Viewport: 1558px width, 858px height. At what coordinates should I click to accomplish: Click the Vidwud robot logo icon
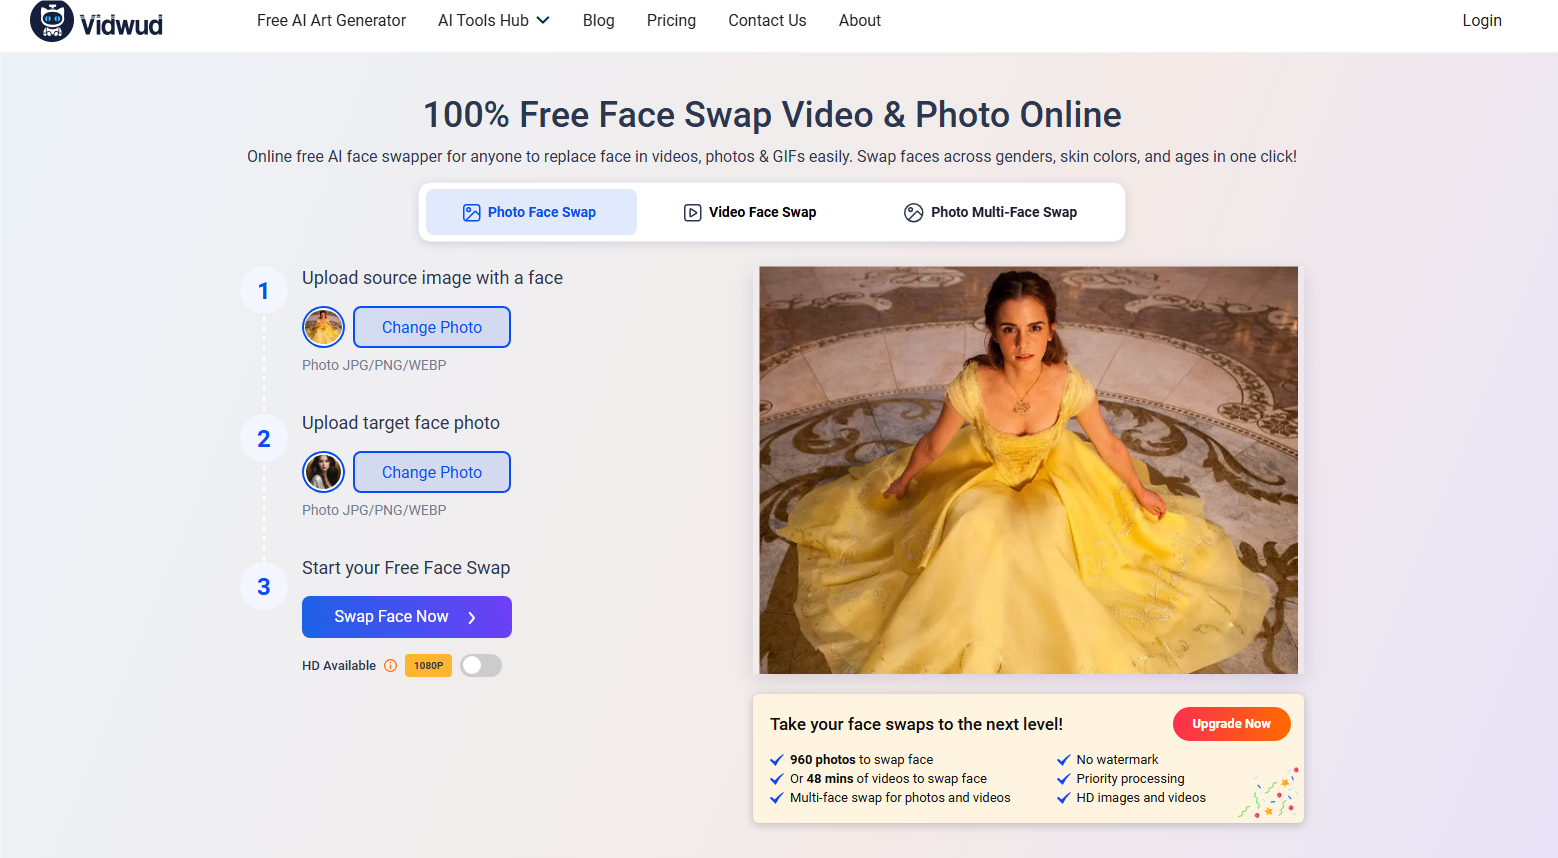(x=52, y=21)
